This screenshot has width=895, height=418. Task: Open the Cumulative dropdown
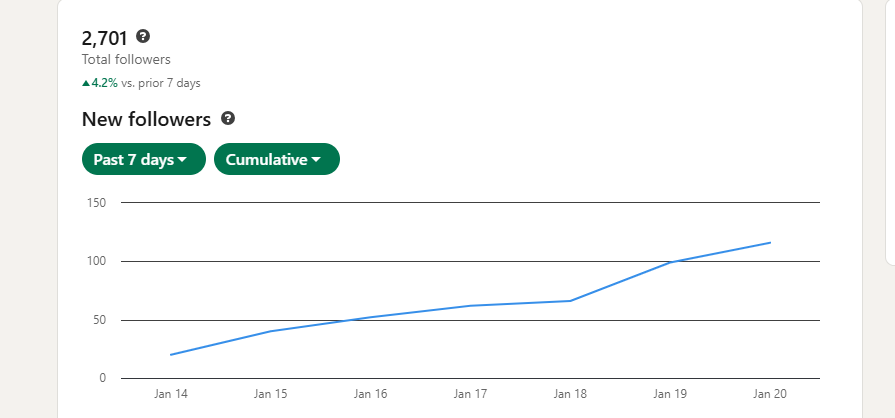[277, 159]
